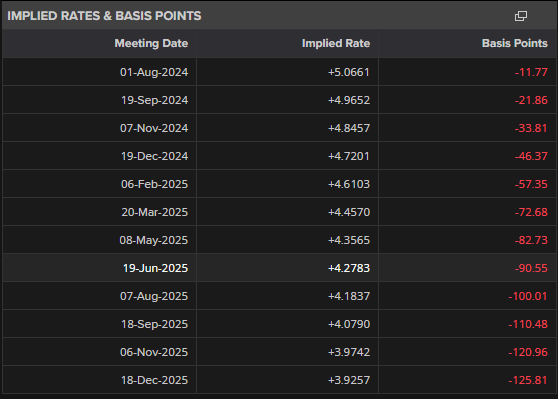Screen dimensions: 558x399
Task: Click the 07-Nov-2024 meeting row
Action: (x=279, y=128)
